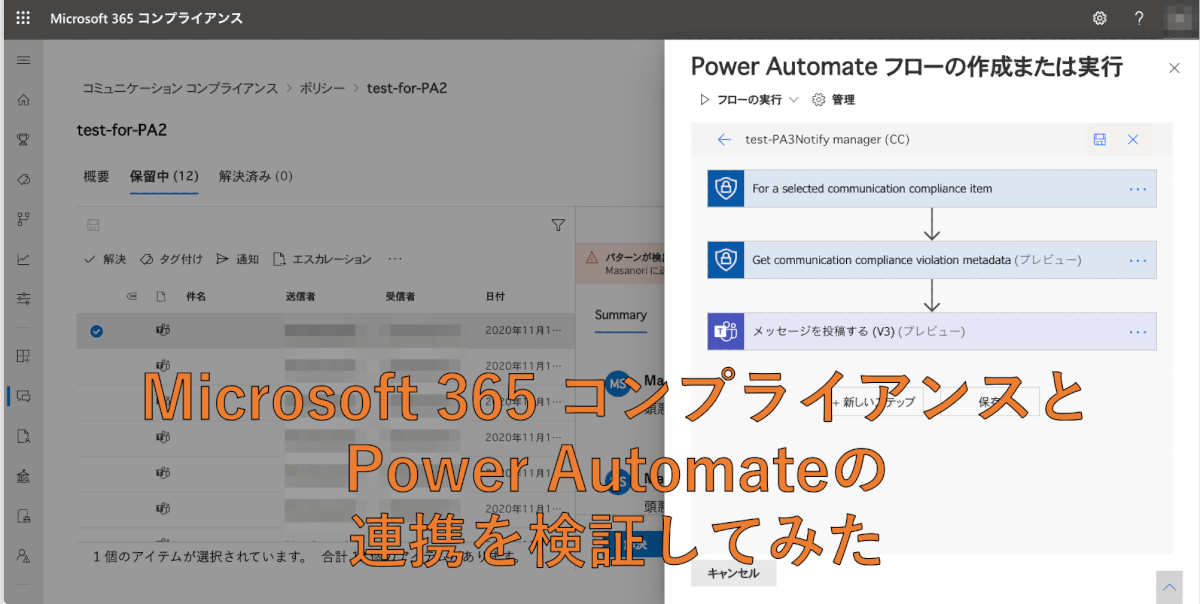Image resolution: width=1200 pixels, height=604 pixels.
Task: Sort by 日付 column header
Action: (x=495, y=297)
